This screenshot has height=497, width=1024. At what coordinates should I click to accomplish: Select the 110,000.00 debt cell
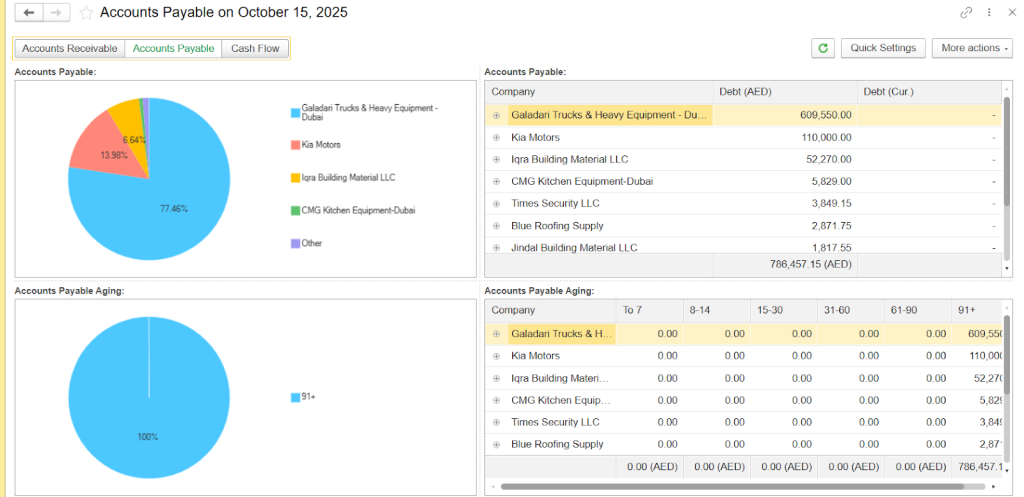point(785,137)
